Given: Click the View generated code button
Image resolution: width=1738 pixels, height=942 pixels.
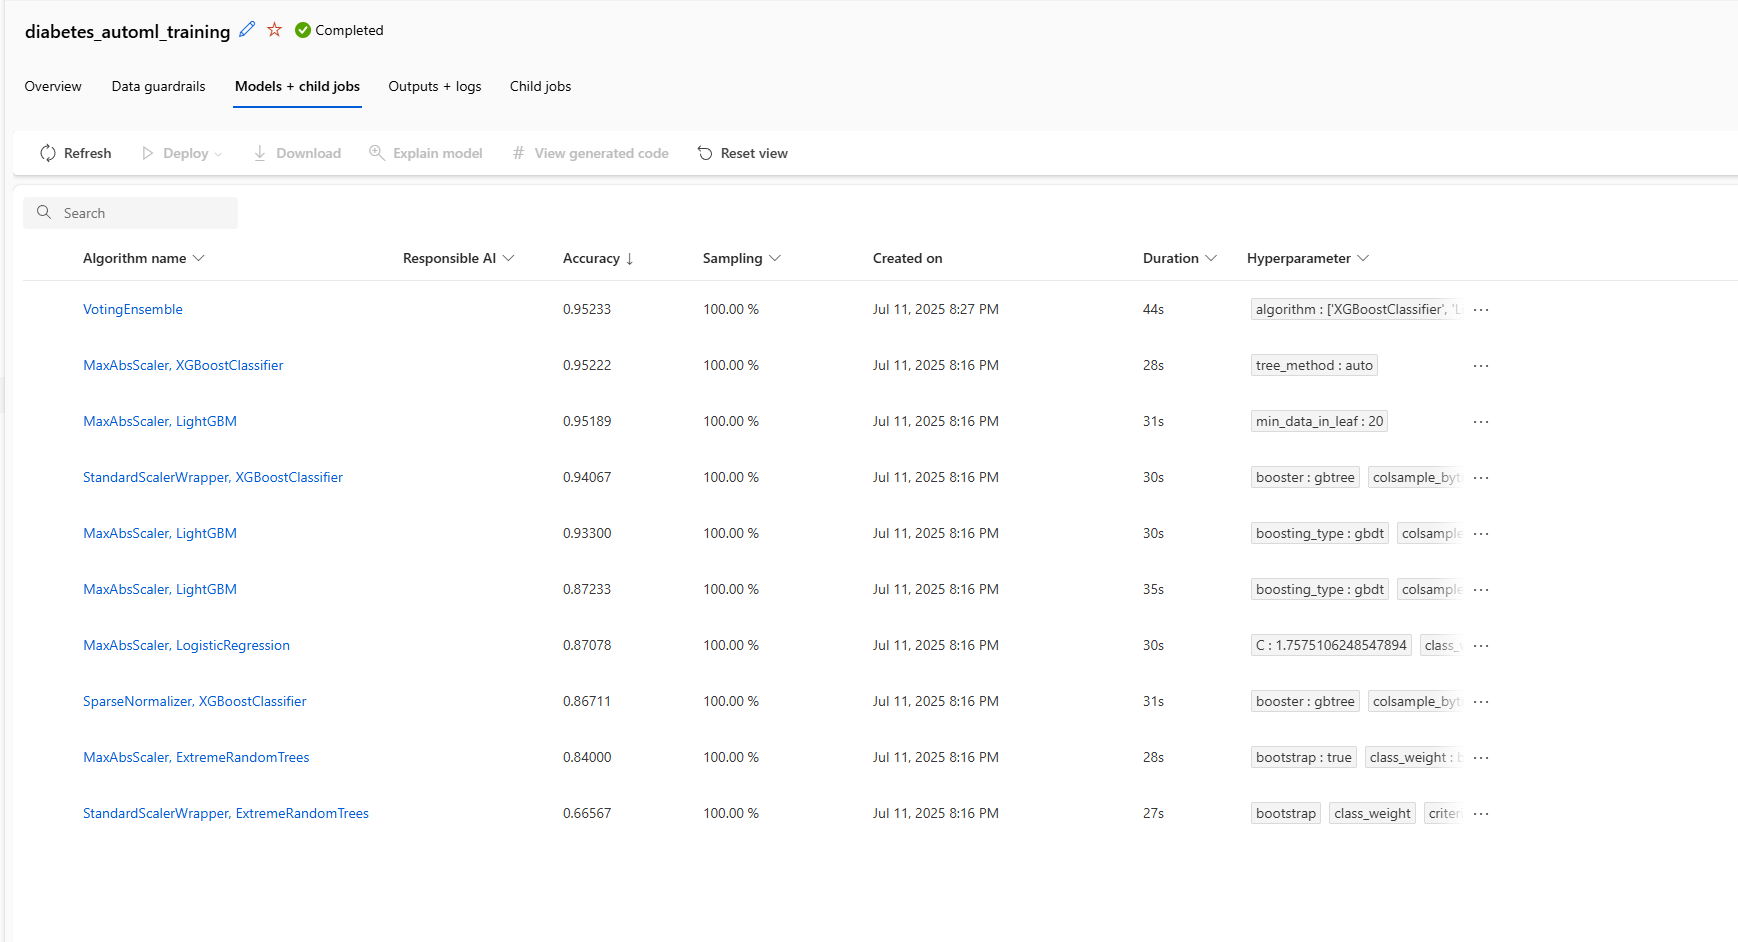Looking at the screenshot, I should click(591, 153).
